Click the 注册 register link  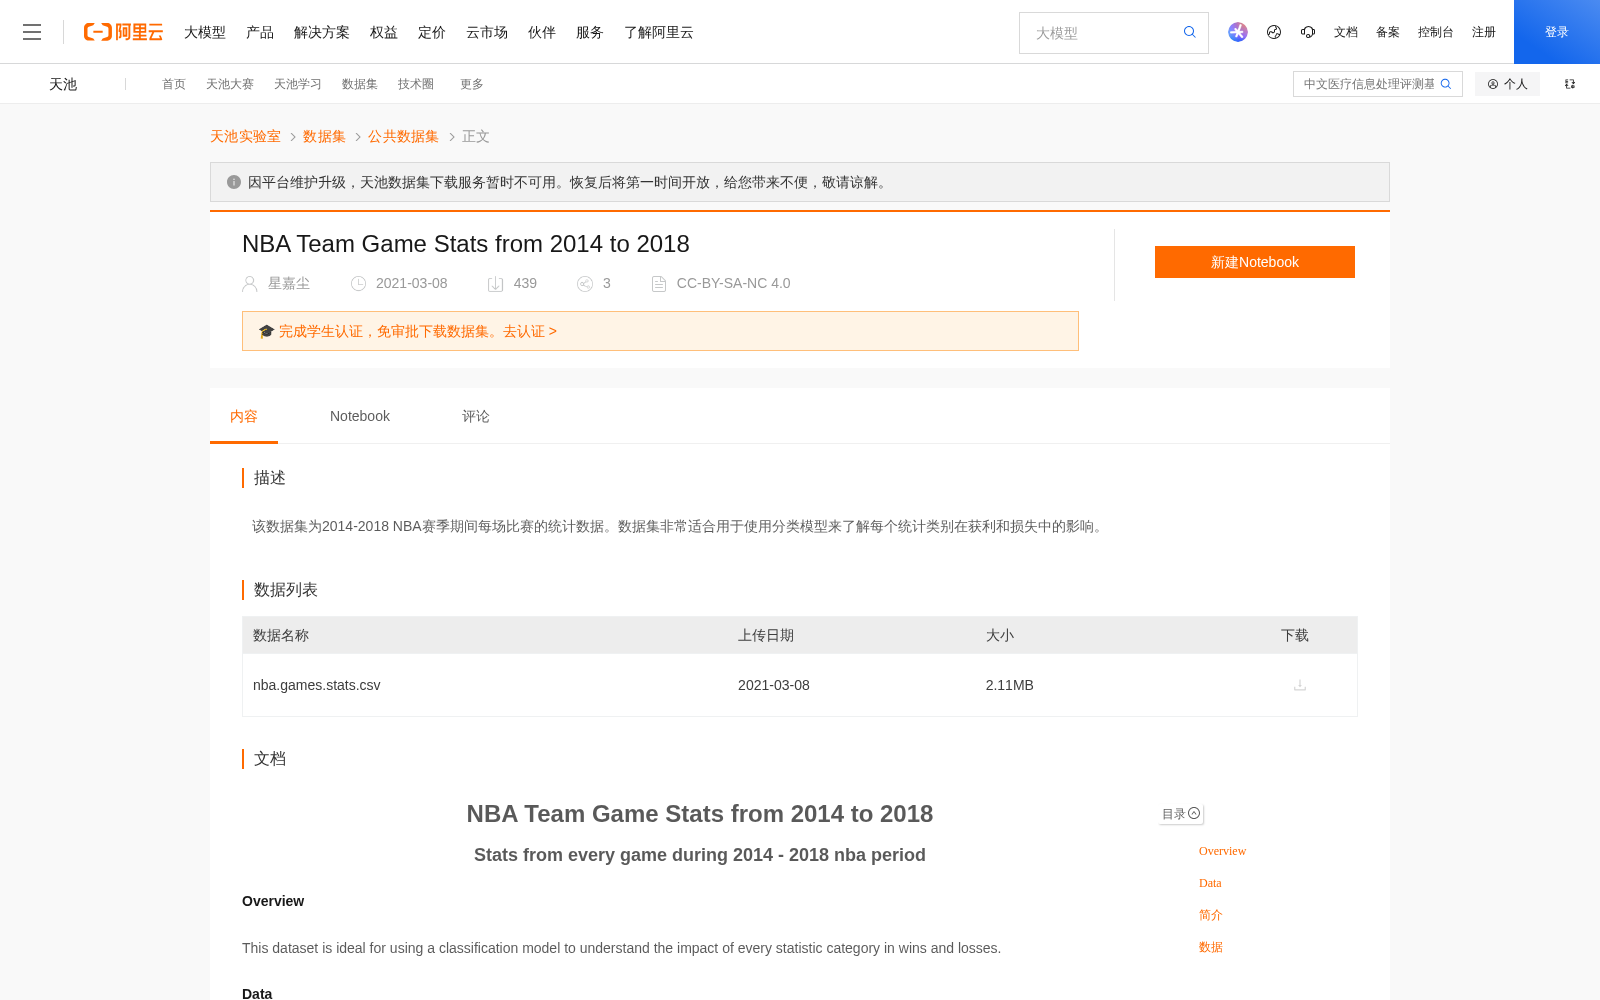pyautogui.click(x=1484, y=32)
